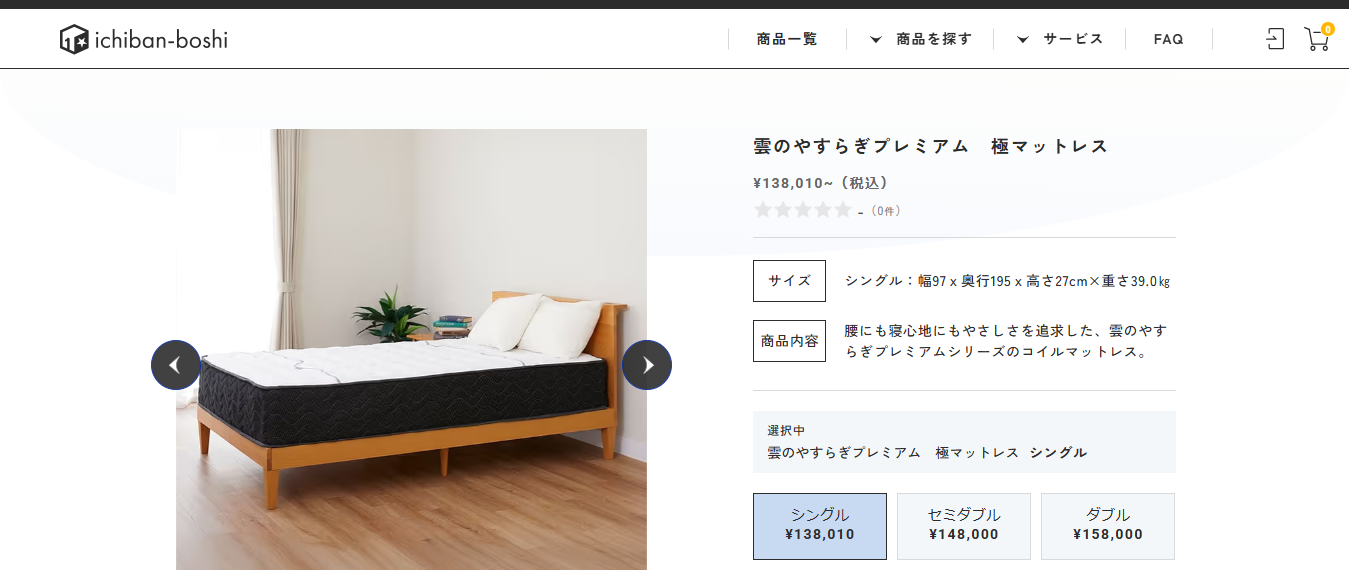The width and height of the screenshot is (1349, 570).
Task: Click the サイズ label box
Action: tap(789, 281)
